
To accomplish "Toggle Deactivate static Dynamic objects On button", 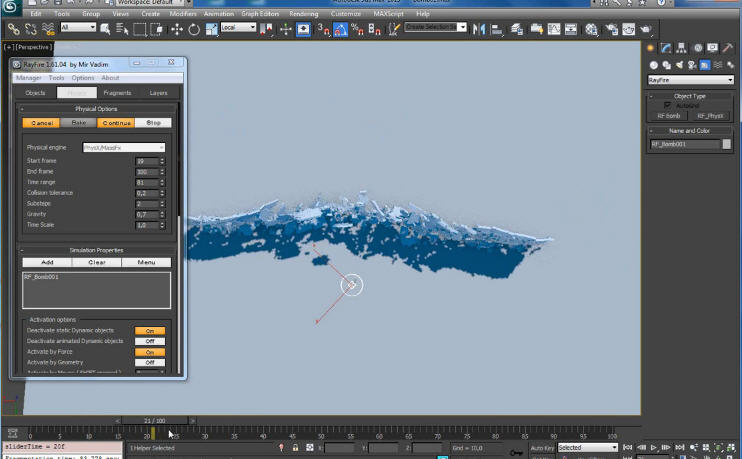I will tap(150, 330).
